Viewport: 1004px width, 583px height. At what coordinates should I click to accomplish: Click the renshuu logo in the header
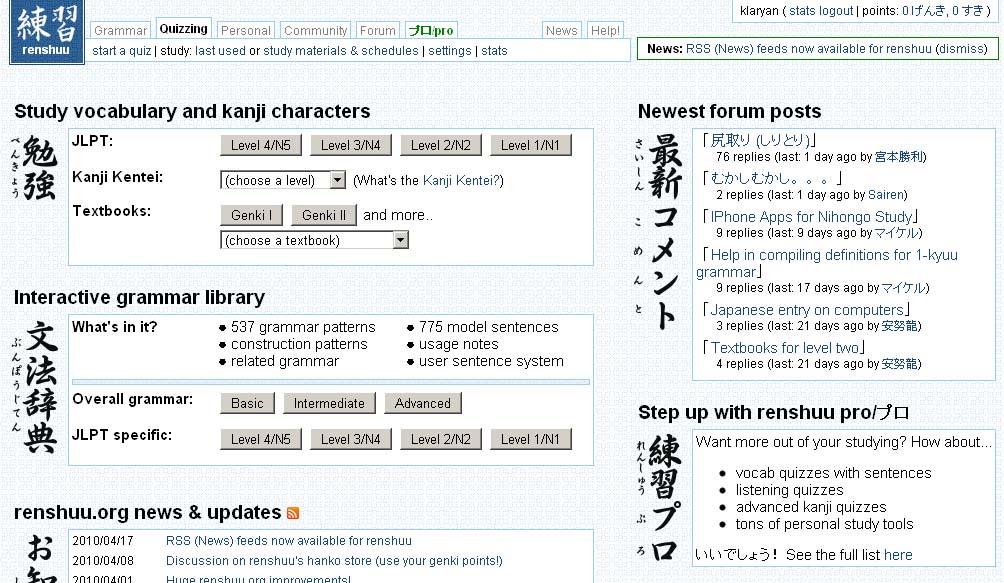[47, 32]
